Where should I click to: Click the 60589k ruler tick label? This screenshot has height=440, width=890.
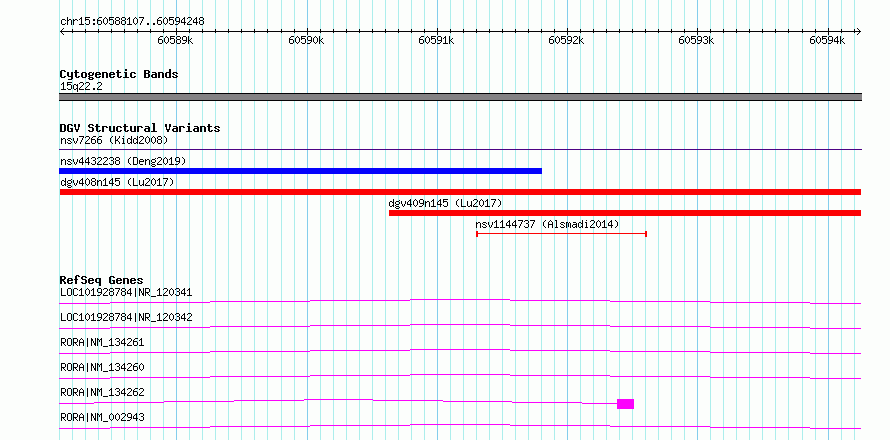(175, 40)
